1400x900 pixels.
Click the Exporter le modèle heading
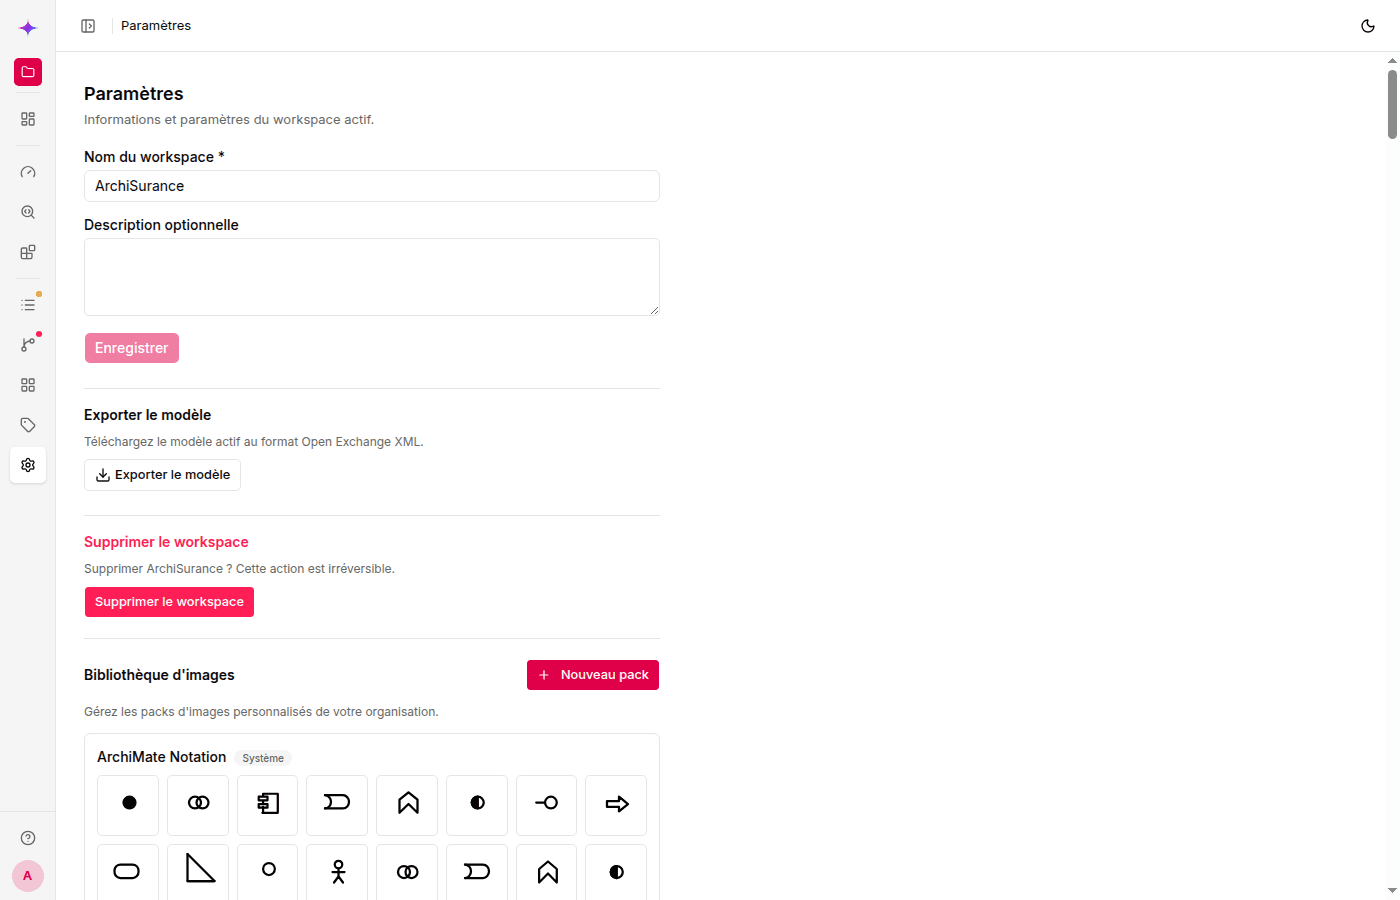click(148, 415)
